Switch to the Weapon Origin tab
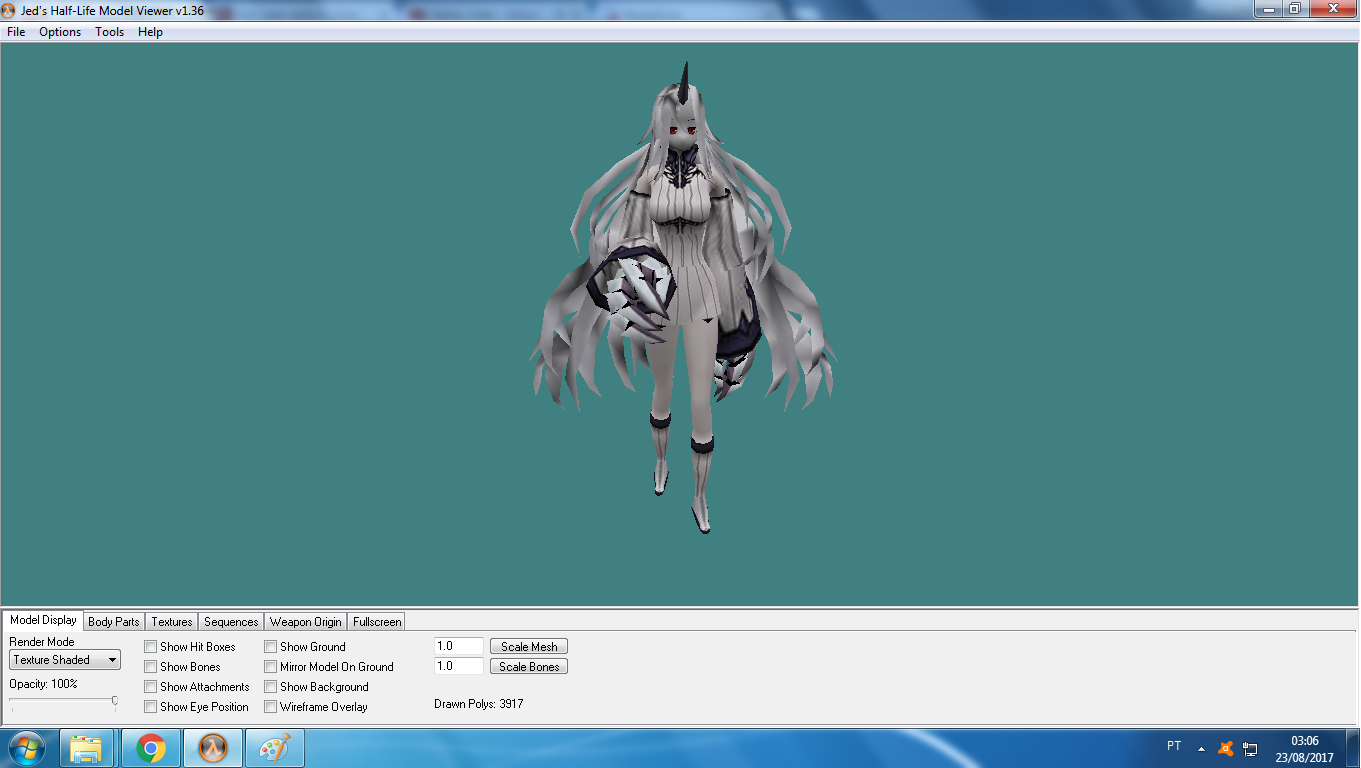 pyautogui.click(x=306, y=622)
